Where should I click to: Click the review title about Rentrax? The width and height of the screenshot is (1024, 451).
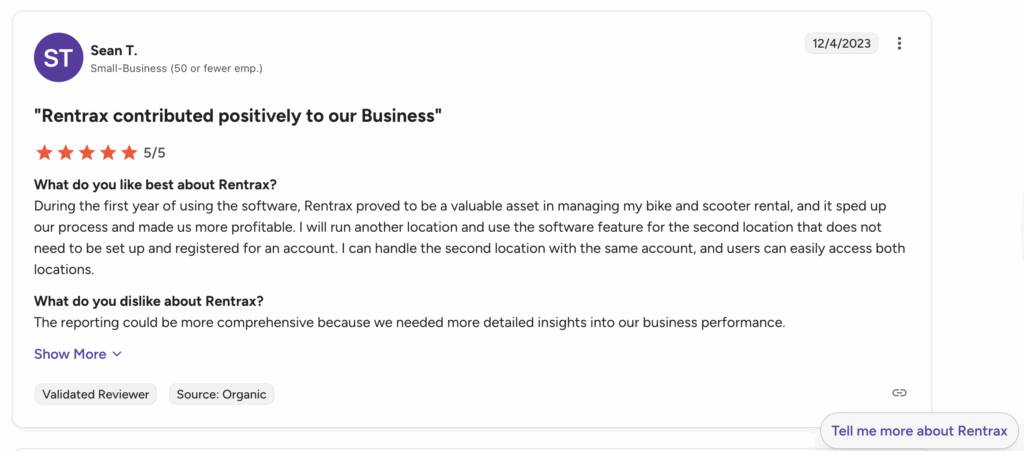(x=238, y=116)
